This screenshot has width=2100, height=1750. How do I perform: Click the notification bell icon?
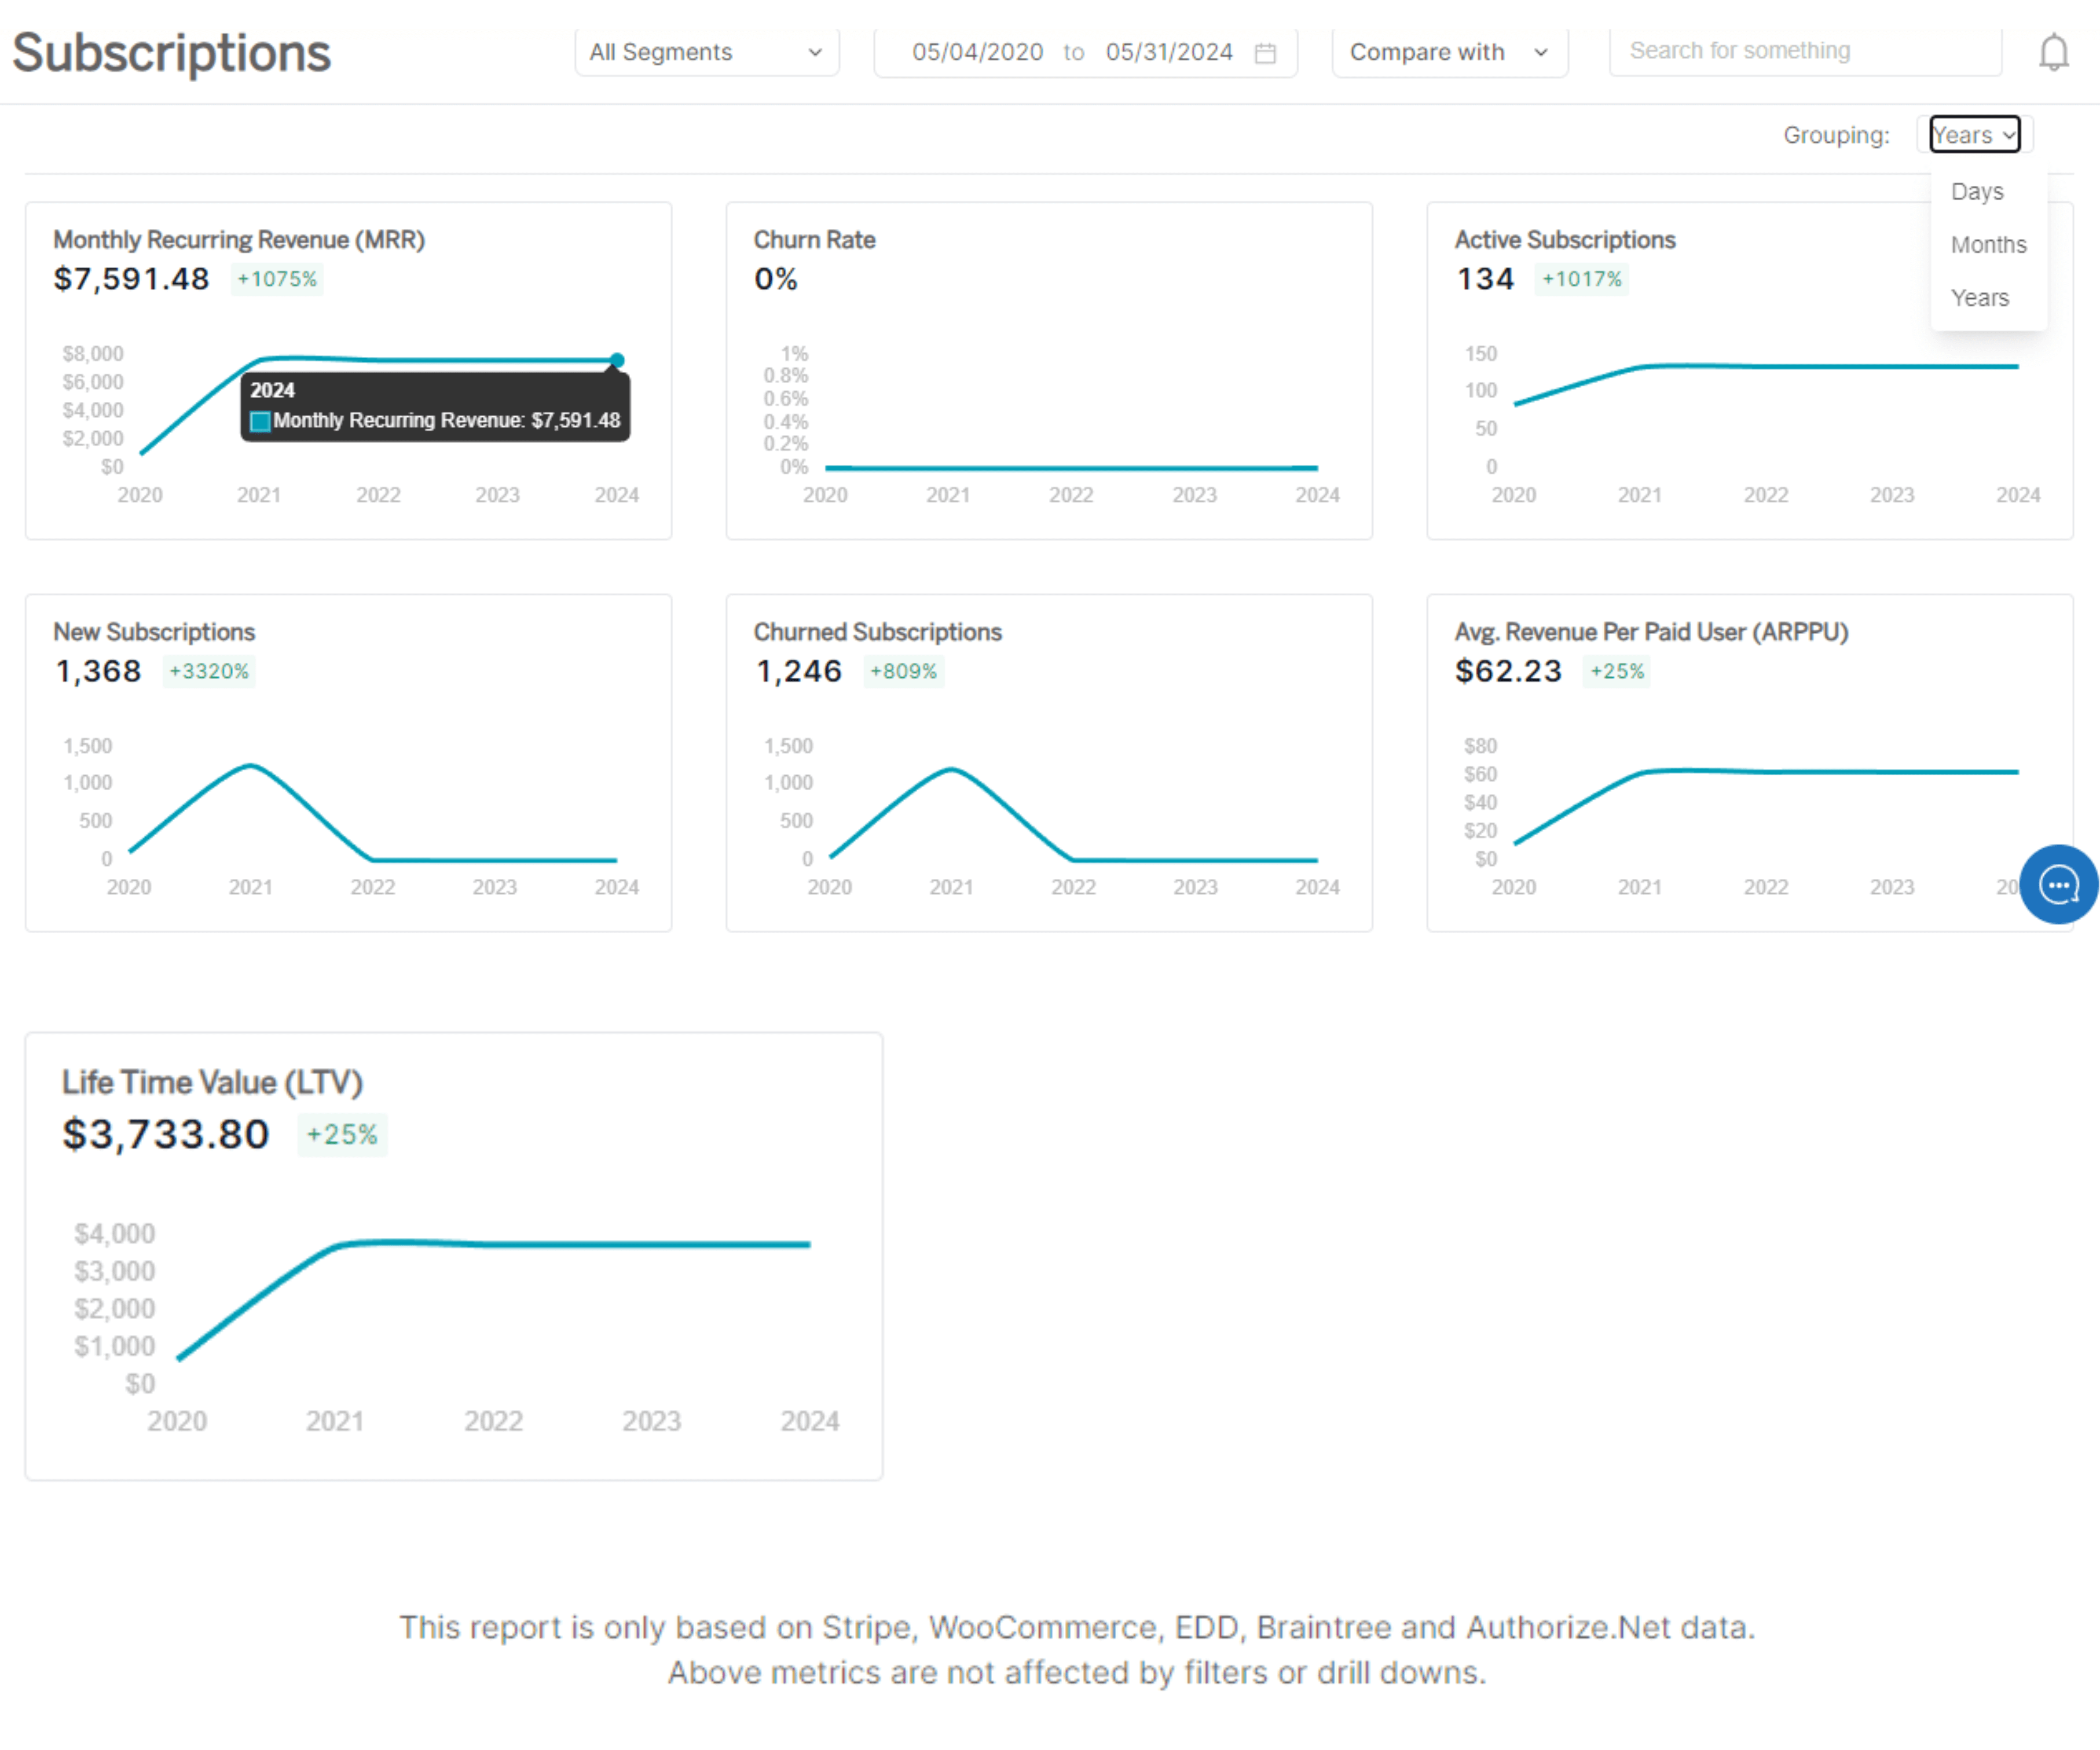[x=2053, y=52]
